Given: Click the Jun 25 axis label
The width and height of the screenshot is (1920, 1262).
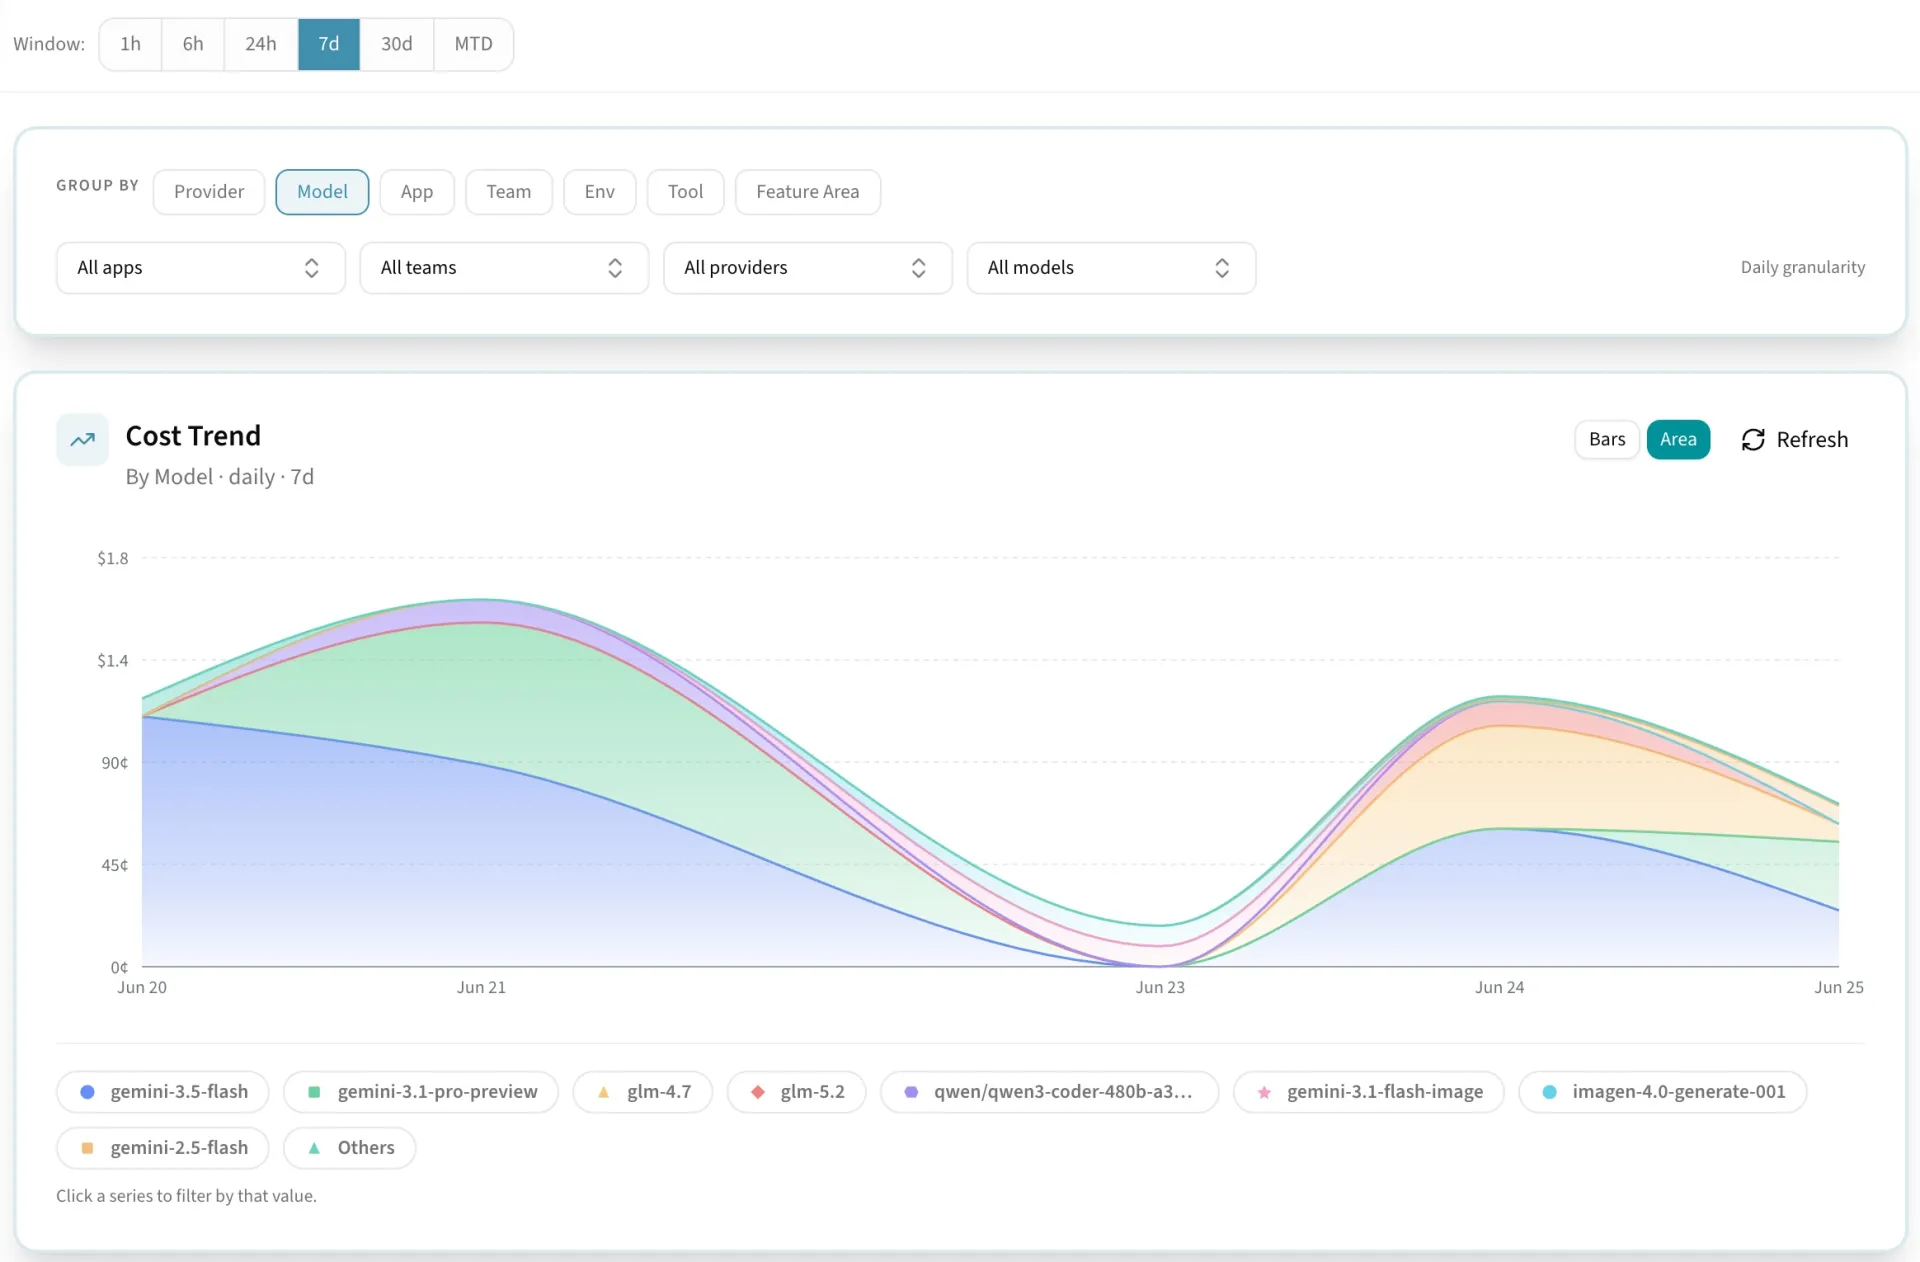Looking at the screenshot, I should (1839, 988).
